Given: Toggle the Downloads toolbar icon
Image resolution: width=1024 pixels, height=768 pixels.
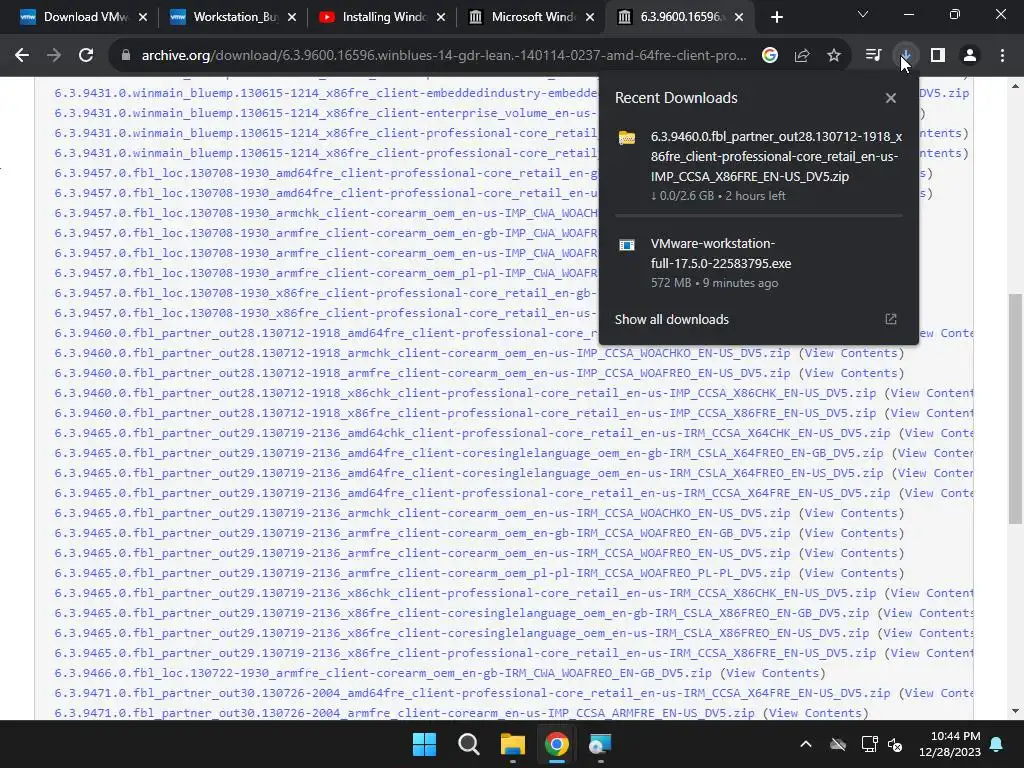Looking at the screenshot, I should [905, 56].
